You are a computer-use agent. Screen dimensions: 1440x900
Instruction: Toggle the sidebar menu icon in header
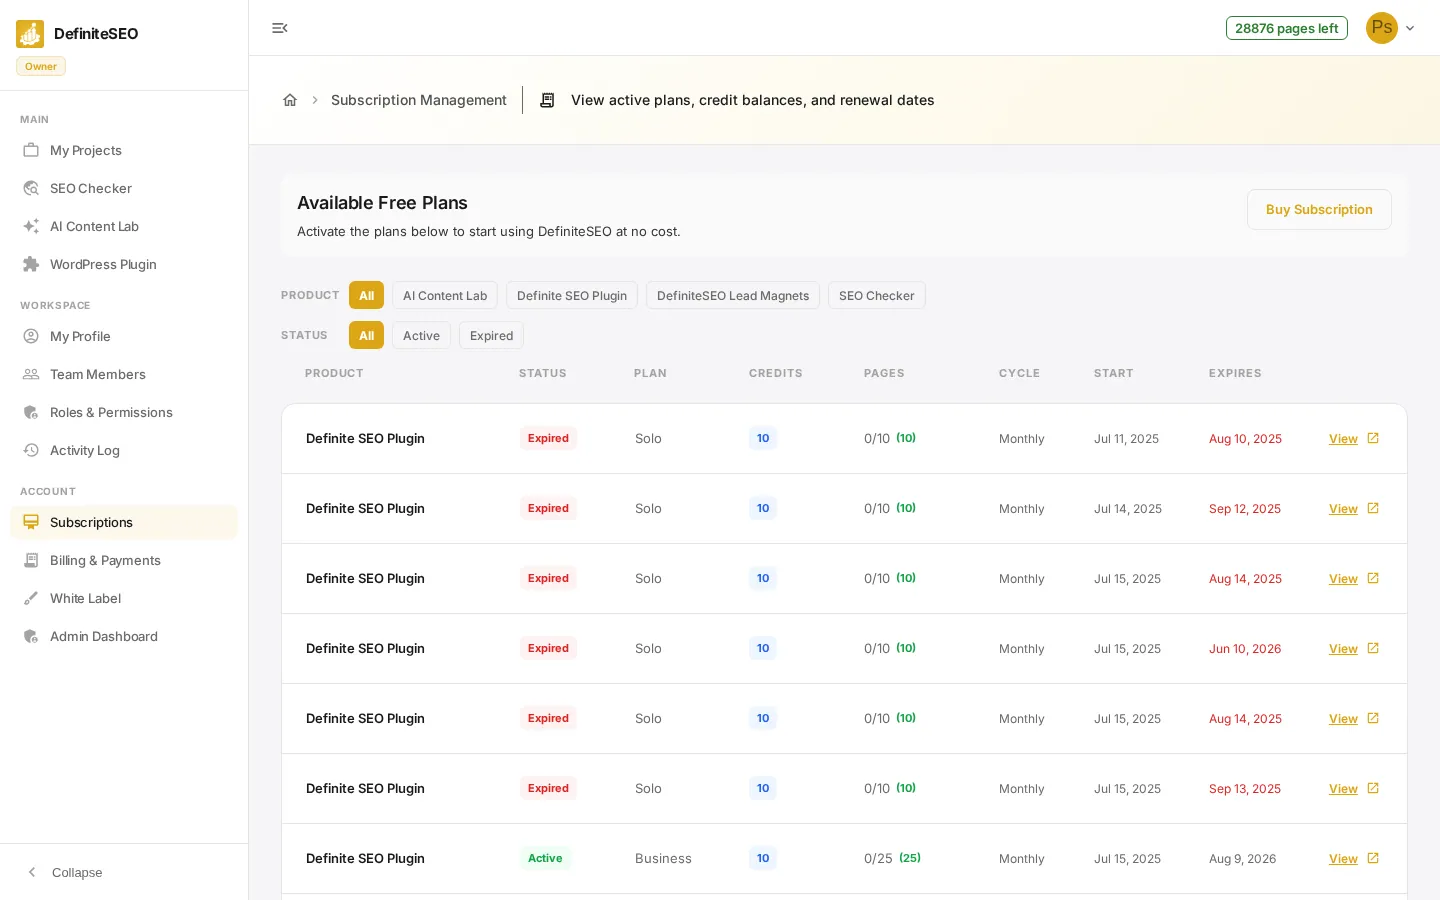tap(280, 28)
